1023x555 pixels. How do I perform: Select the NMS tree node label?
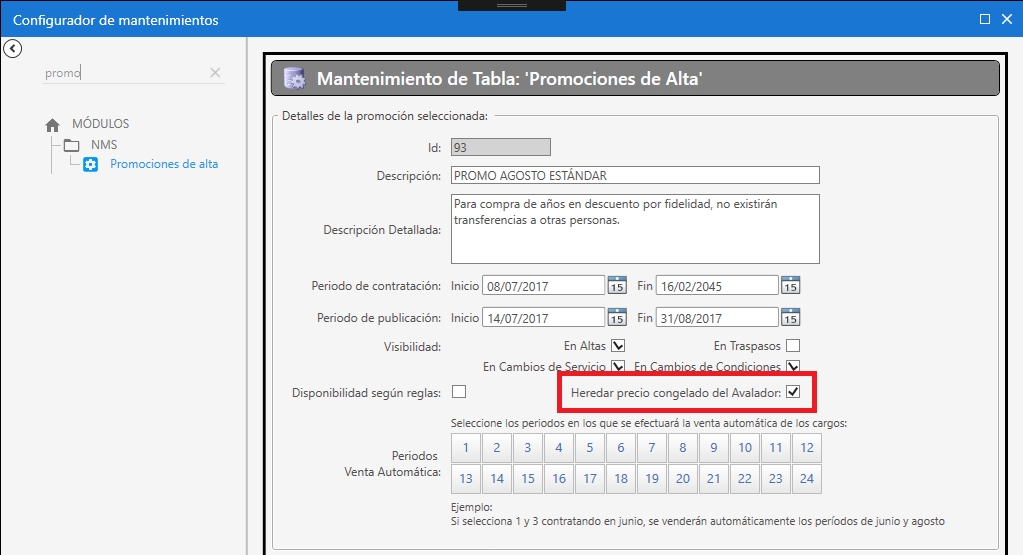tap(104, 145)
